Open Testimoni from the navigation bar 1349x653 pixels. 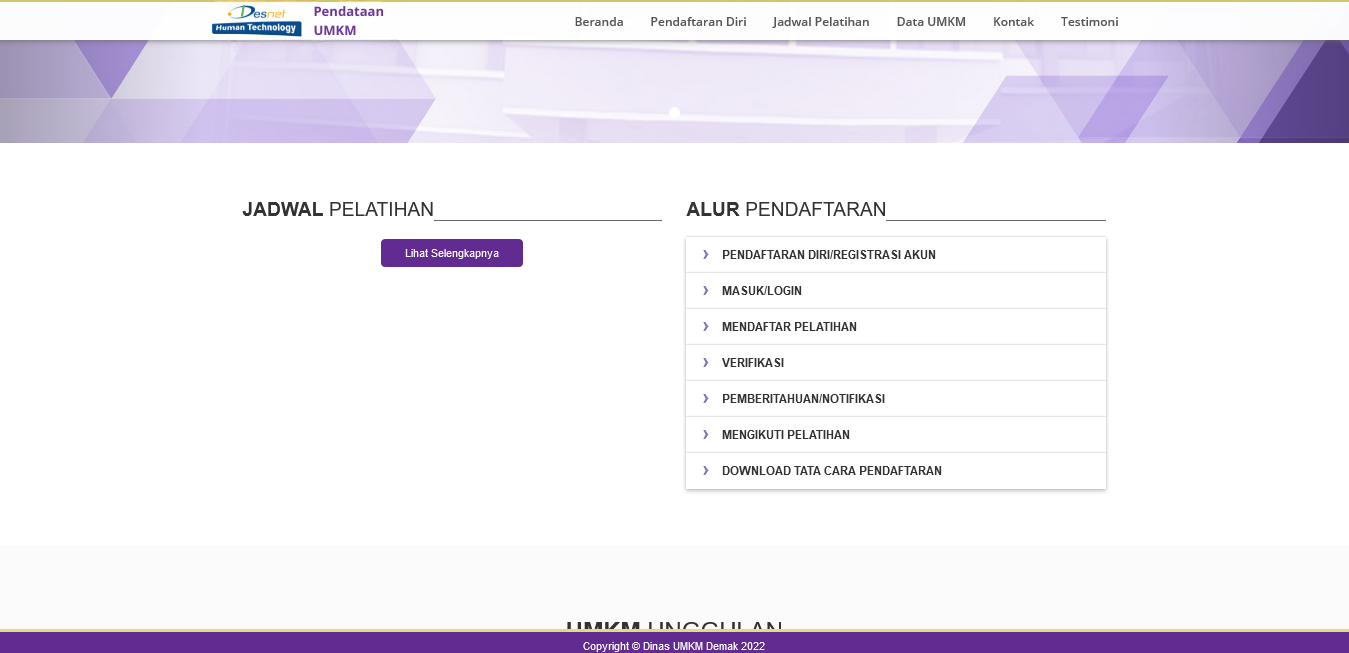tap(1089, 22)
